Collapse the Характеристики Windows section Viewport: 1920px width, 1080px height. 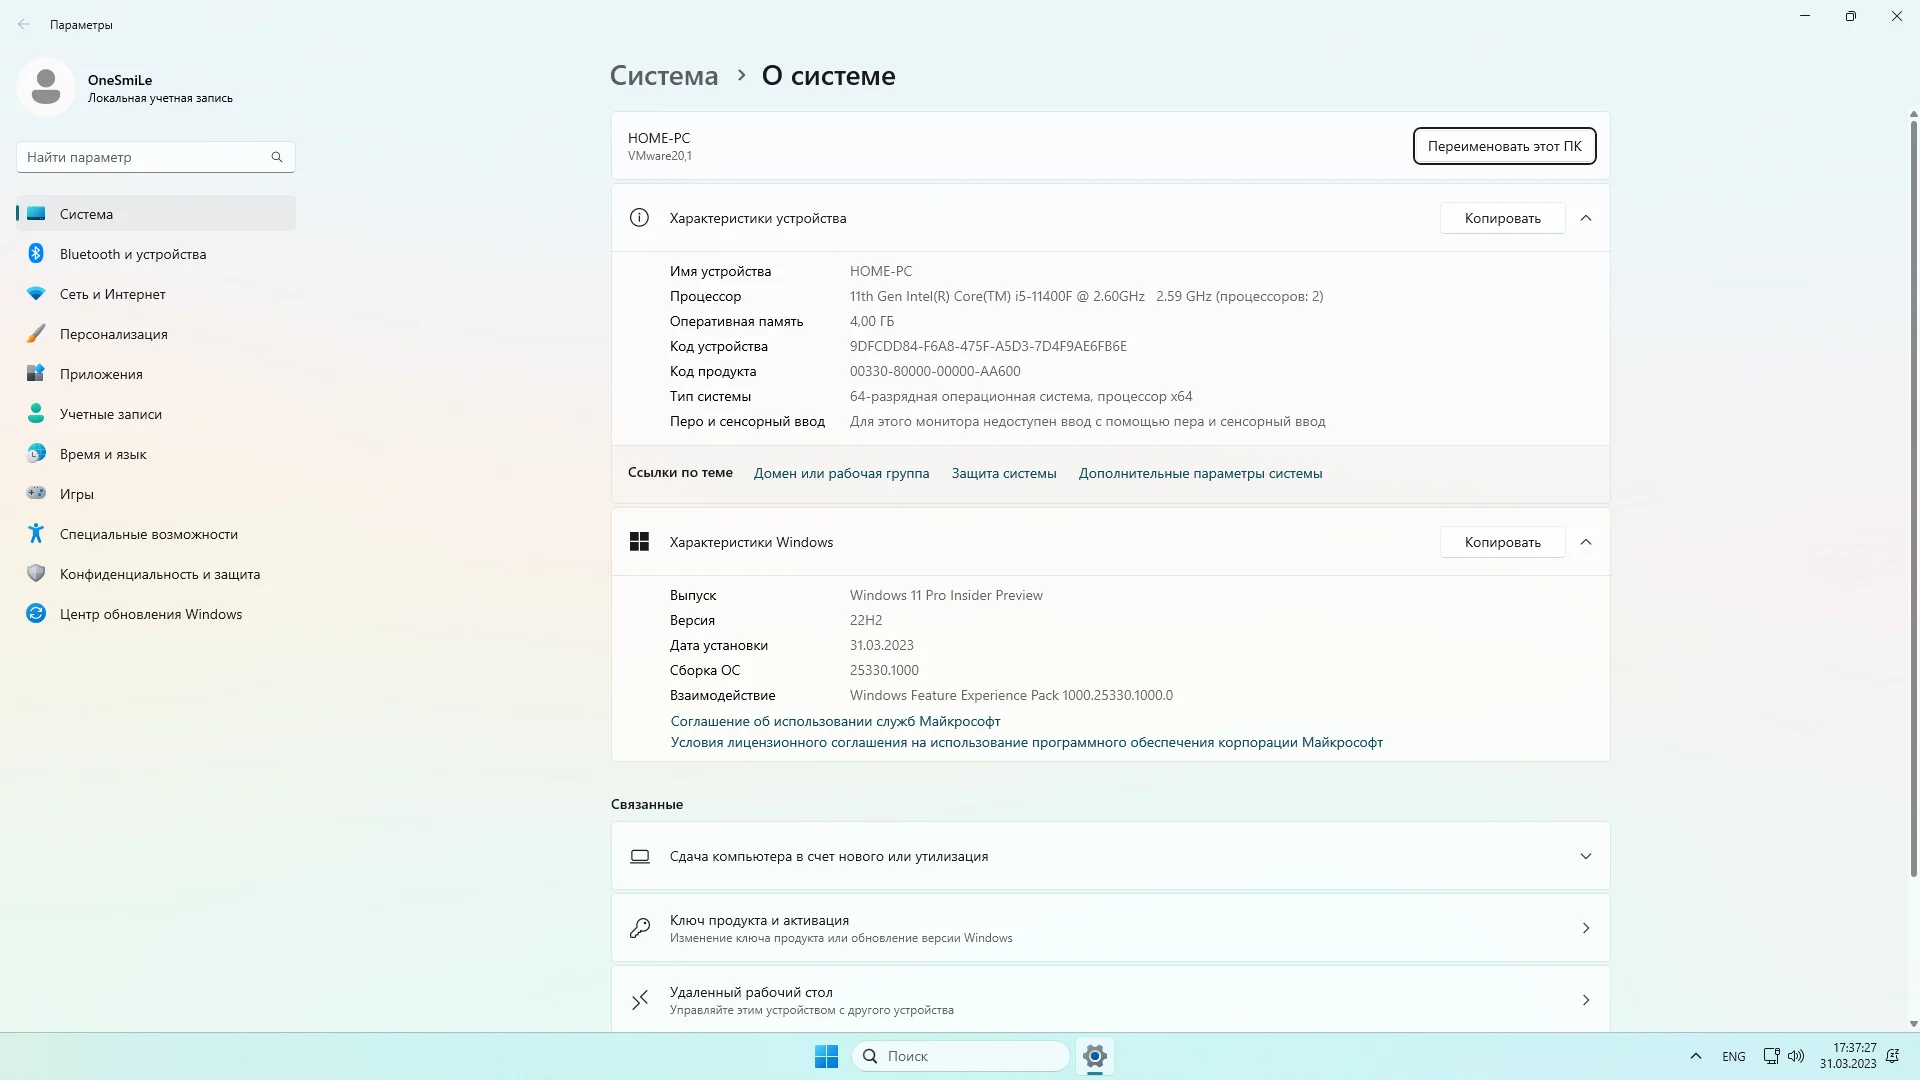click(1586, 542)
